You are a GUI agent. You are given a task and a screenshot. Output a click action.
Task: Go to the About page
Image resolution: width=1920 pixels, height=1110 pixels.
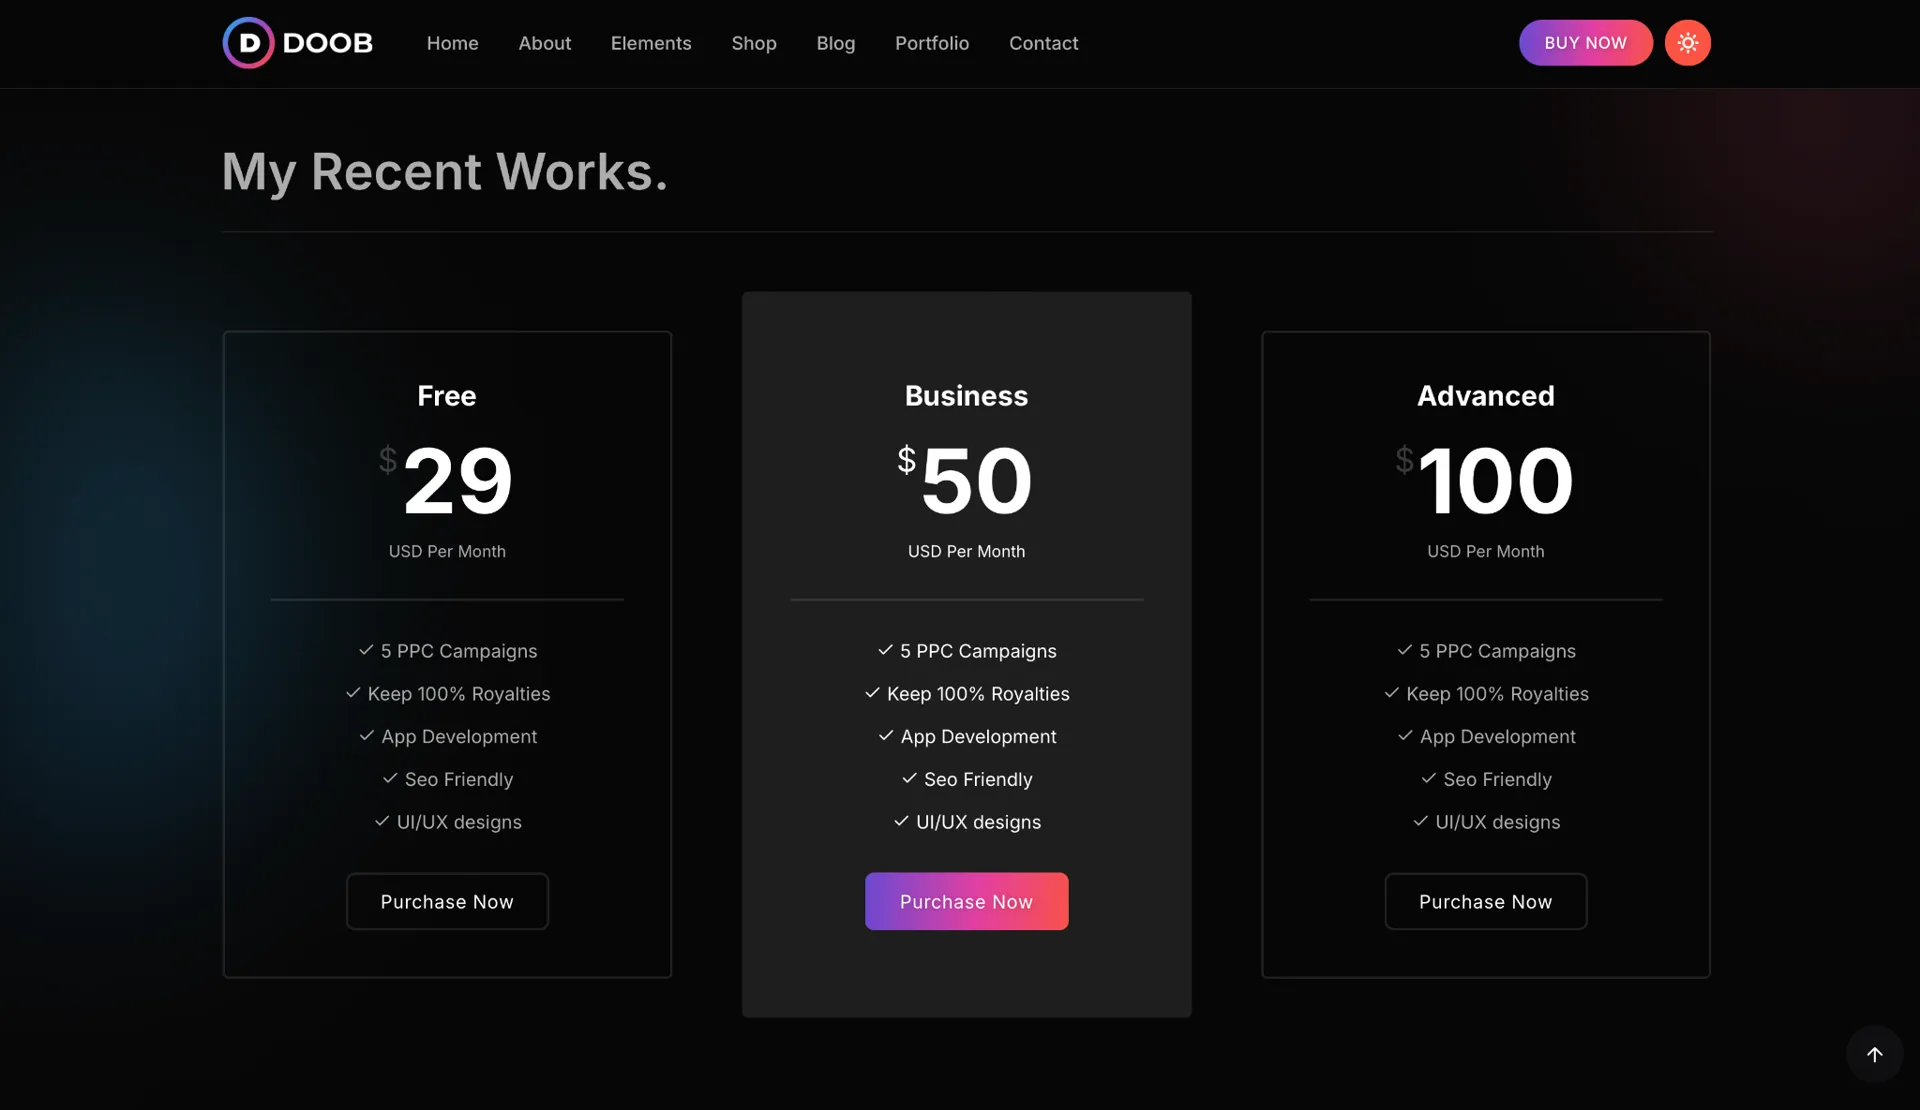[x=544, y=43]
